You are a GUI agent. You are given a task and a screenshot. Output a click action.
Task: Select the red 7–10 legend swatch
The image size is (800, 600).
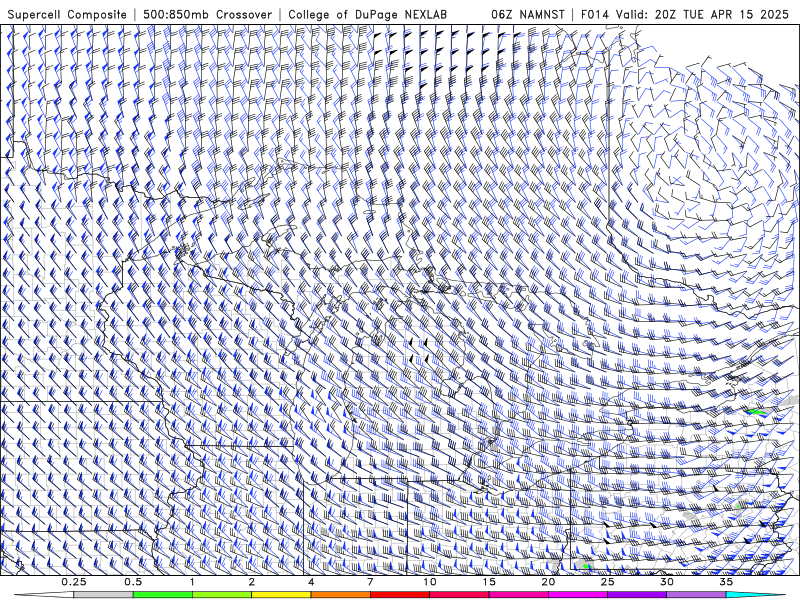(x=400, y=595)
